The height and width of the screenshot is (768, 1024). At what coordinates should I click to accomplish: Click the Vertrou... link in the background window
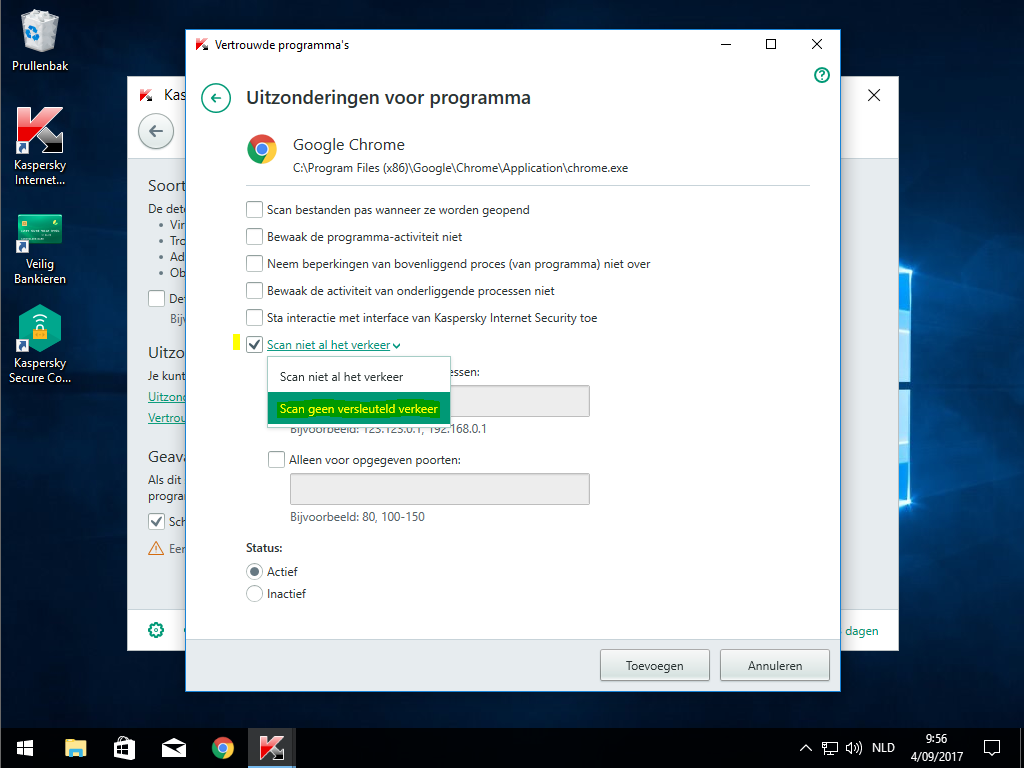pos(167,417)
